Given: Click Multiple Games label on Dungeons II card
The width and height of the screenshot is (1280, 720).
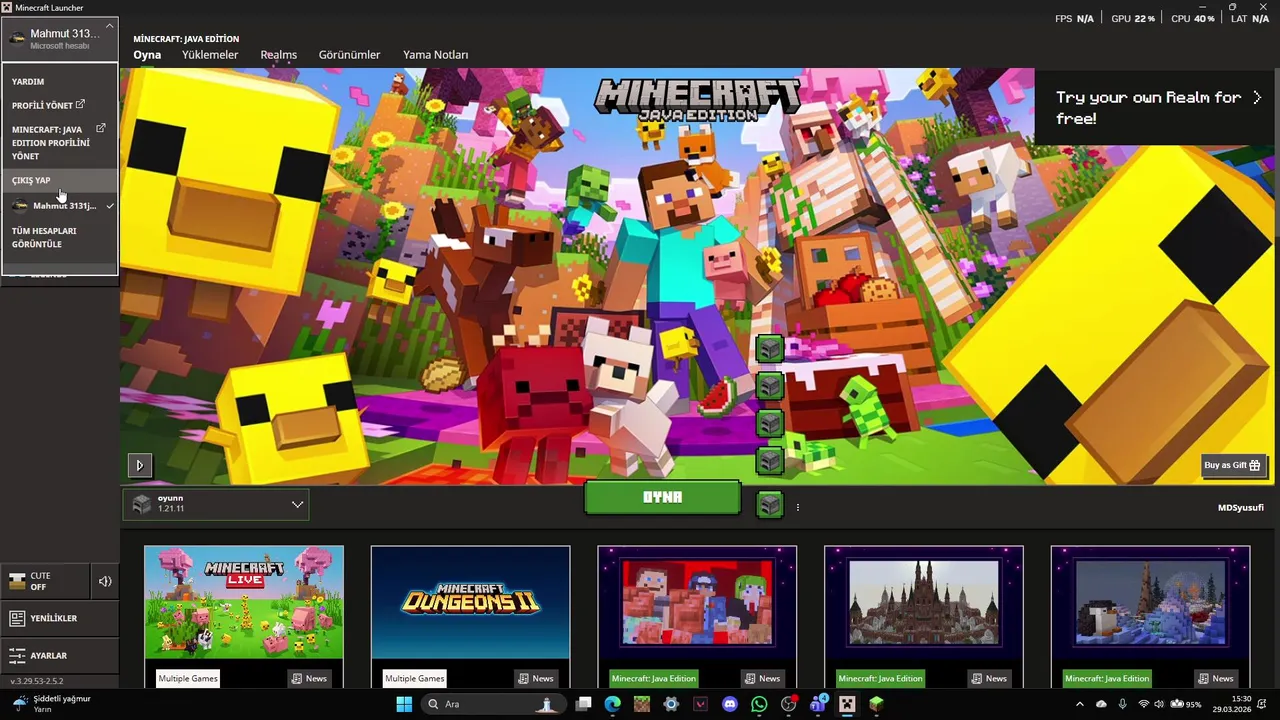Looking at the screenshot, I should click(x=415, y=678).
